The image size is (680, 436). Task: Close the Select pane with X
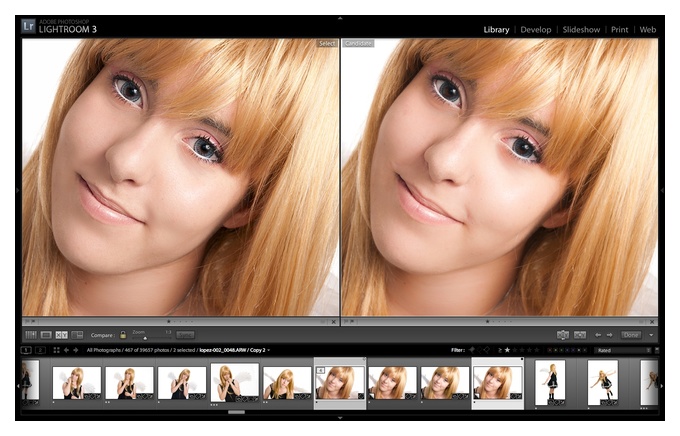[333, 322]
